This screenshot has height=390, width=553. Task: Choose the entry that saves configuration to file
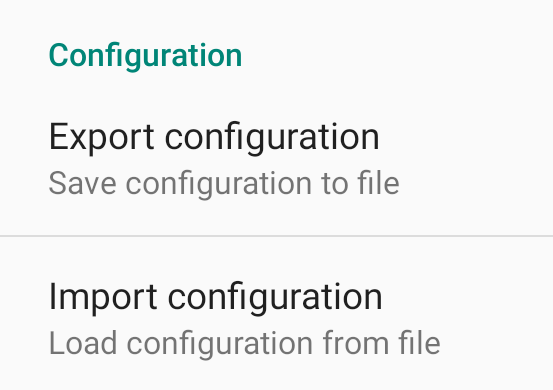276,159
